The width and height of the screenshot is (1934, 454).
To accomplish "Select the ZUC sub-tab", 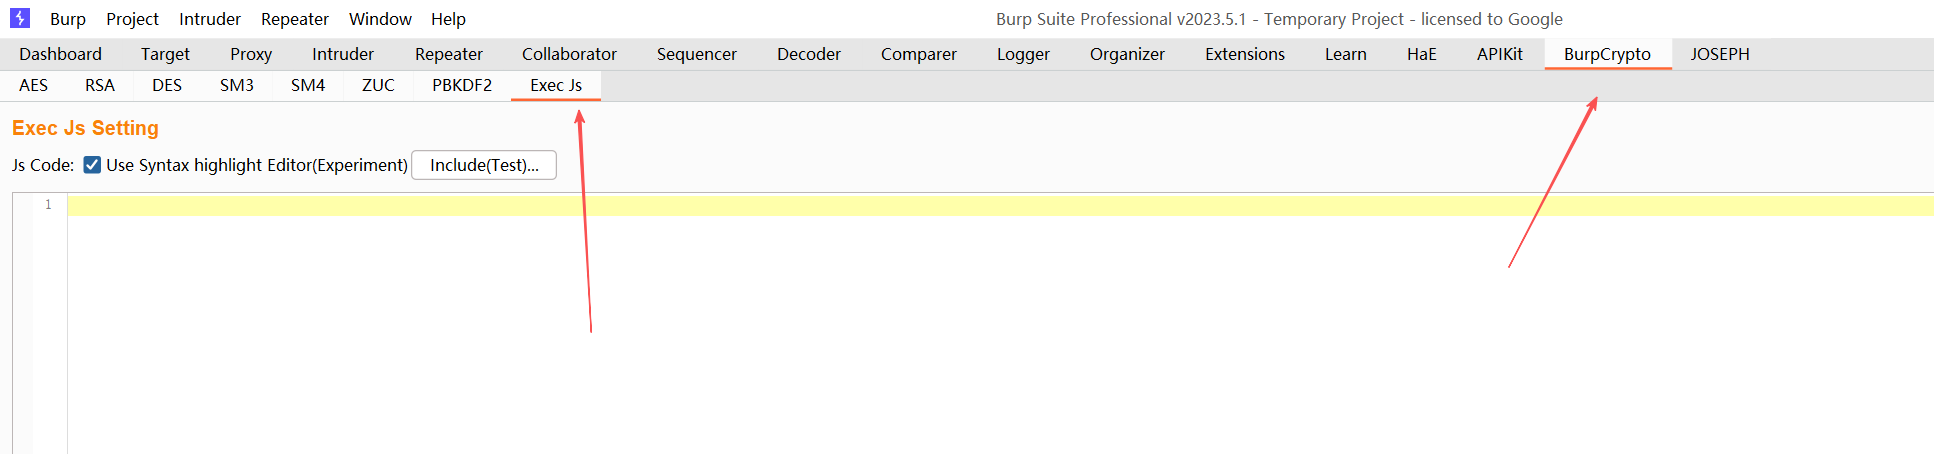I will pyautogui.click(x=378, y=85).
